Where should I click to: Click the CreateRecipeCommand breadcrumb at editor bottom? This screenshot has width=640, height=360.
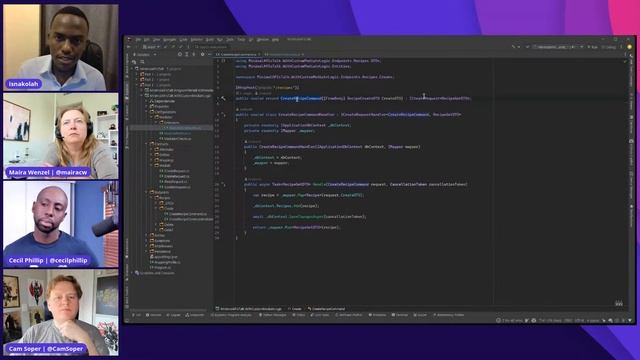click(327, 309)
